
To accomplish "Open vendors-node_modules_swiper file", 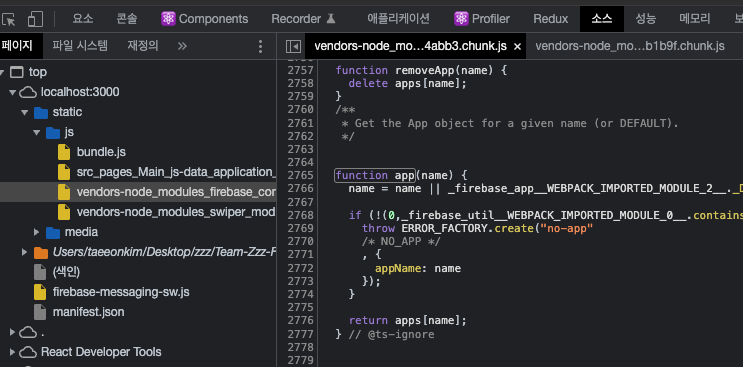I will pyautogui.click(x=176, y=212).
